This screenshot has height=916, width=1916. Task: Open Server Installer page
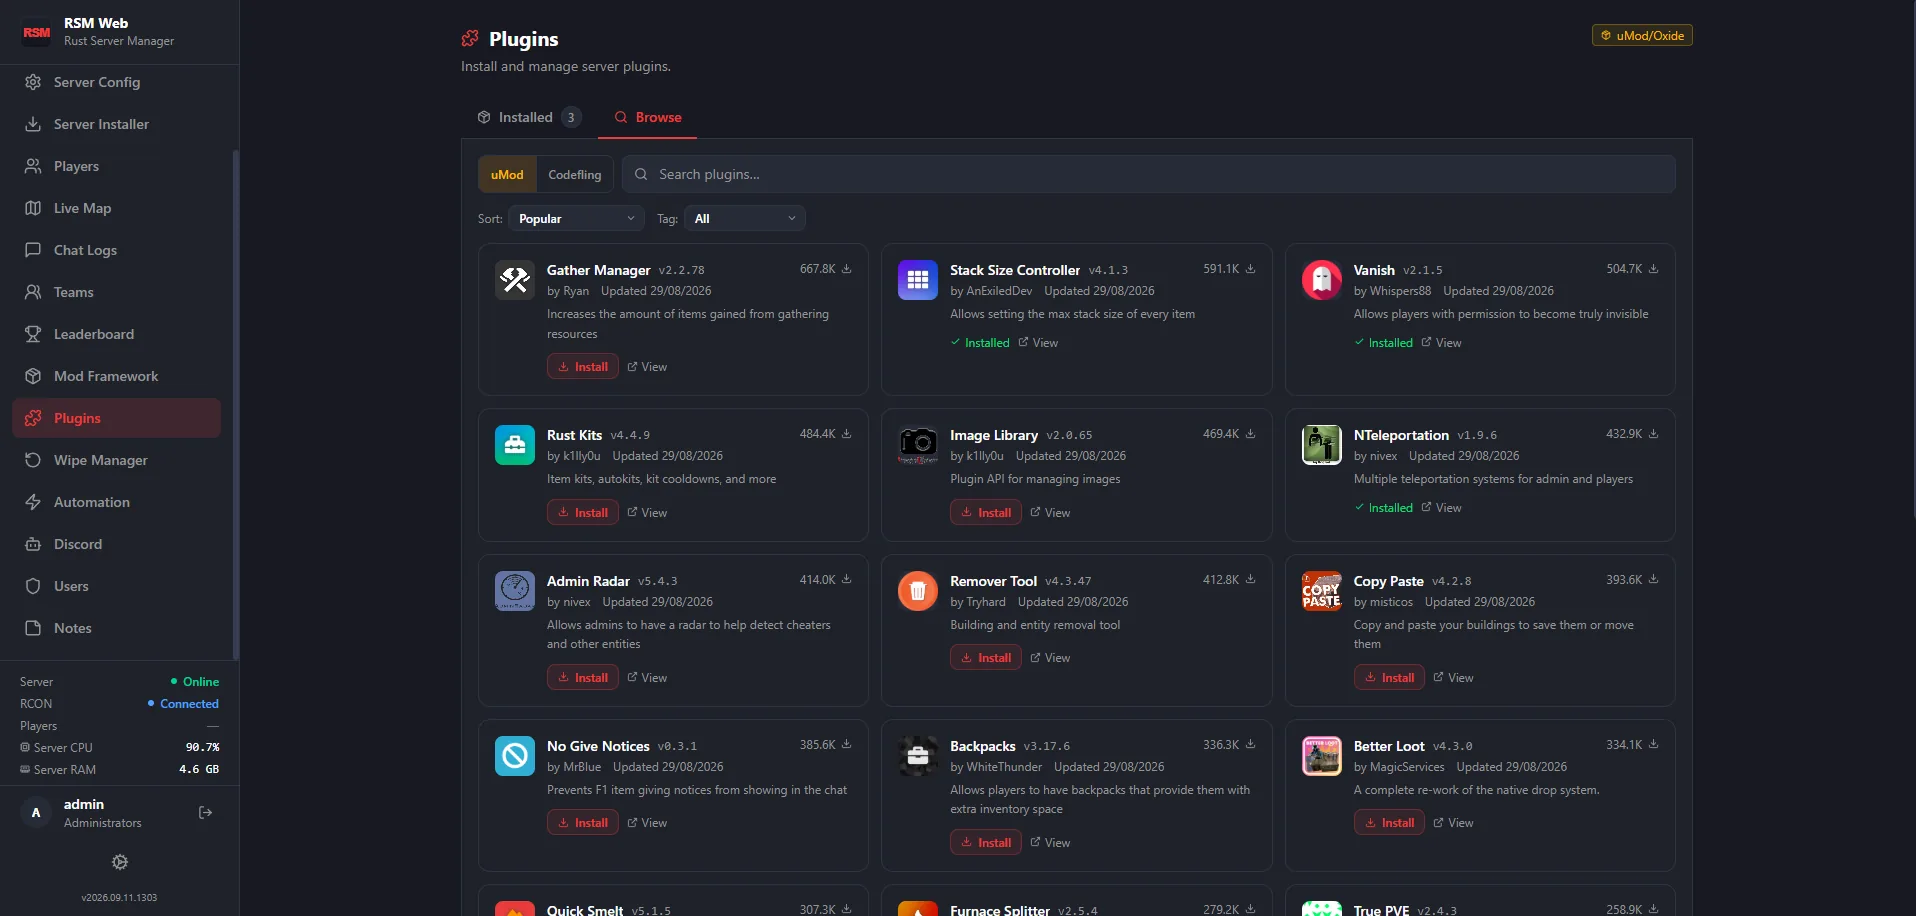116,124
